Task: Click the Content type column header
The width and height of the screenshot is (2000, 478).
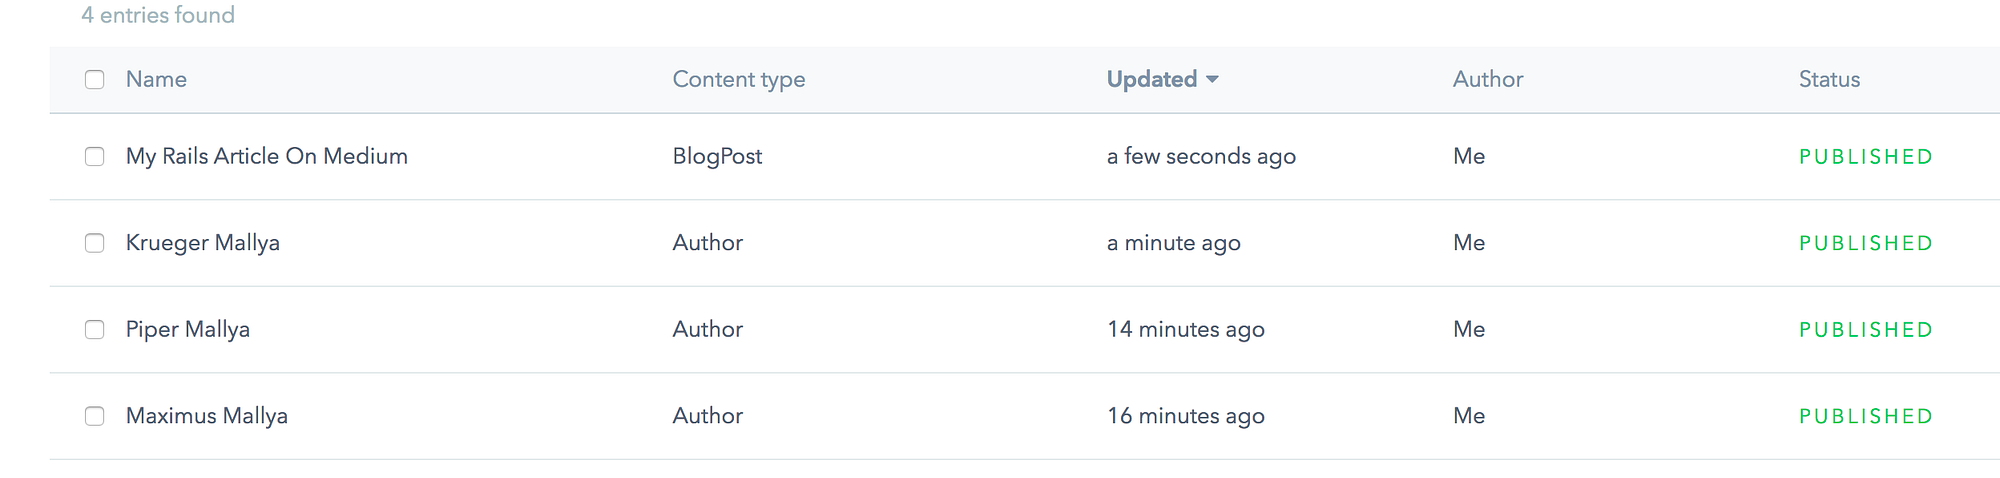Action: [x=738, y=80]
